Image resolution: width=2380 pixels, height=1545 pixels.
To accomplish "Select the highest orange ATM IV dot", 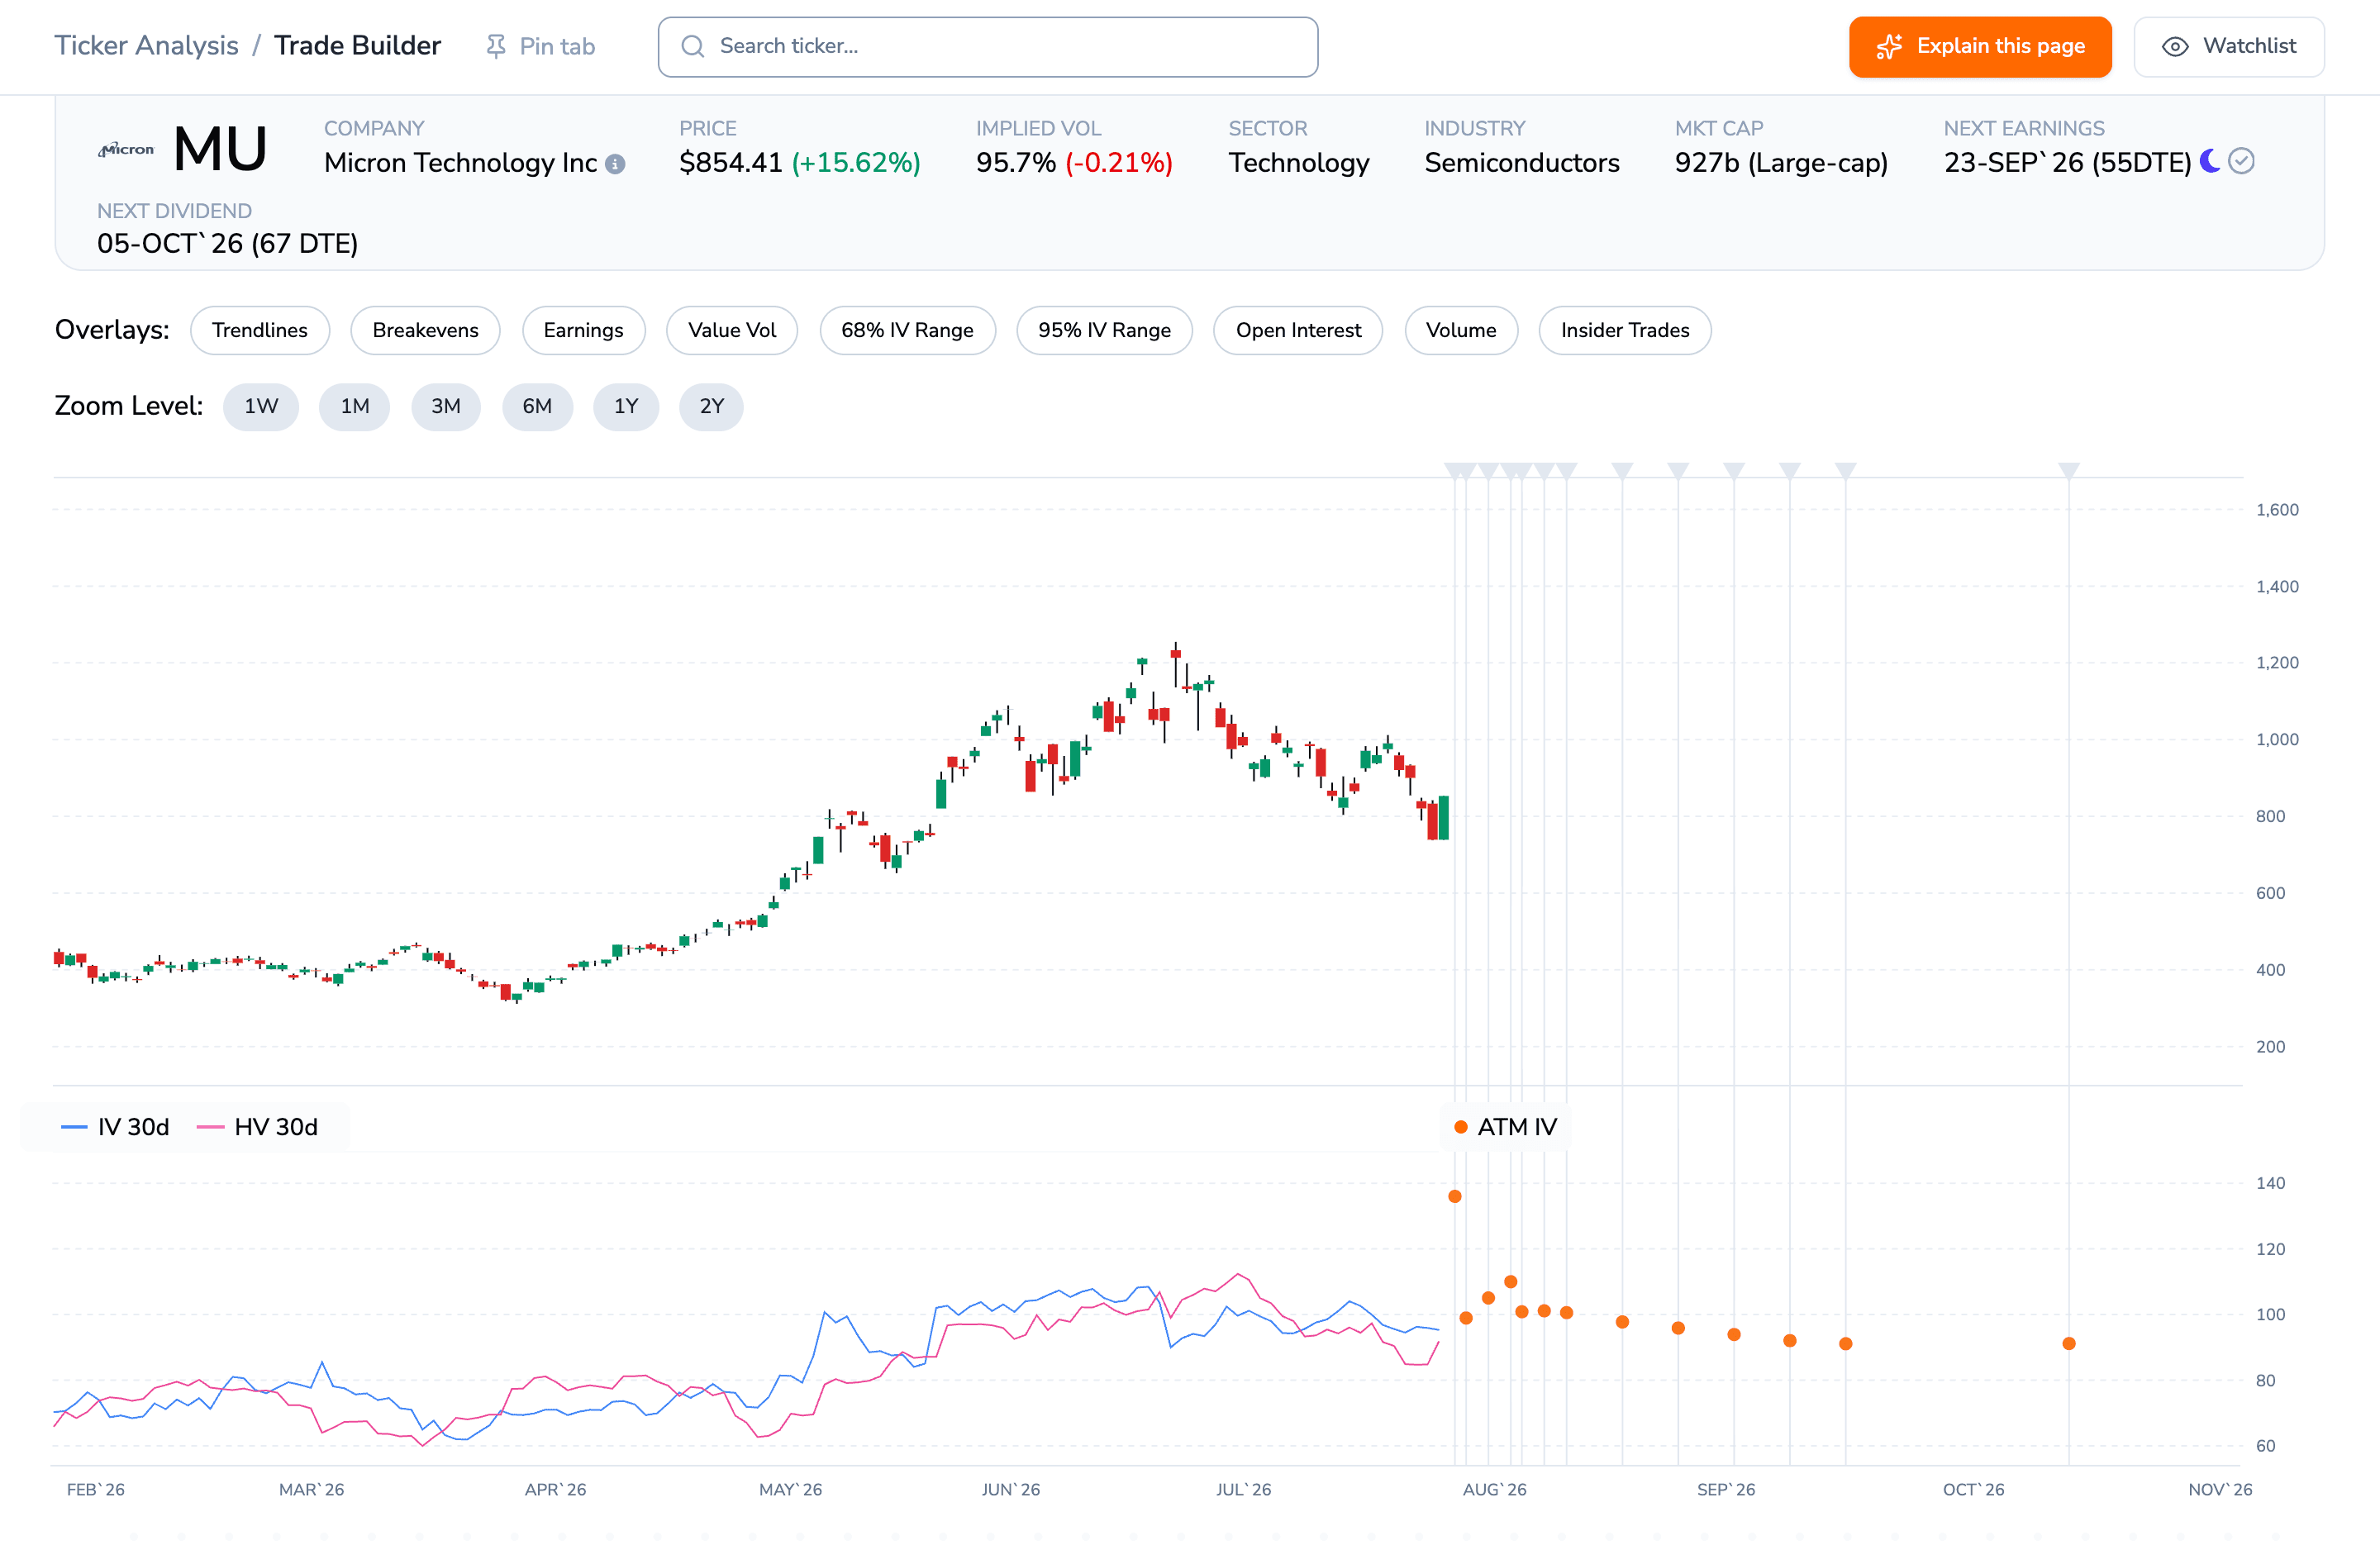I will (1455, 1196).
